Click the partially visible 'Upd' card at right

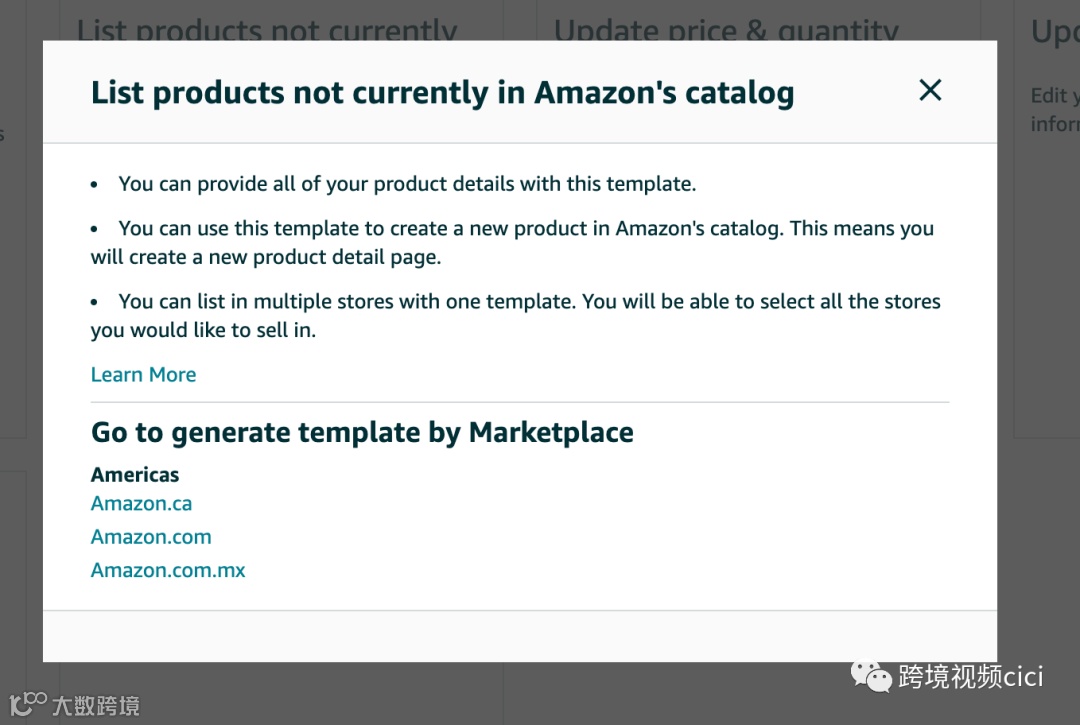point(1054,30)
